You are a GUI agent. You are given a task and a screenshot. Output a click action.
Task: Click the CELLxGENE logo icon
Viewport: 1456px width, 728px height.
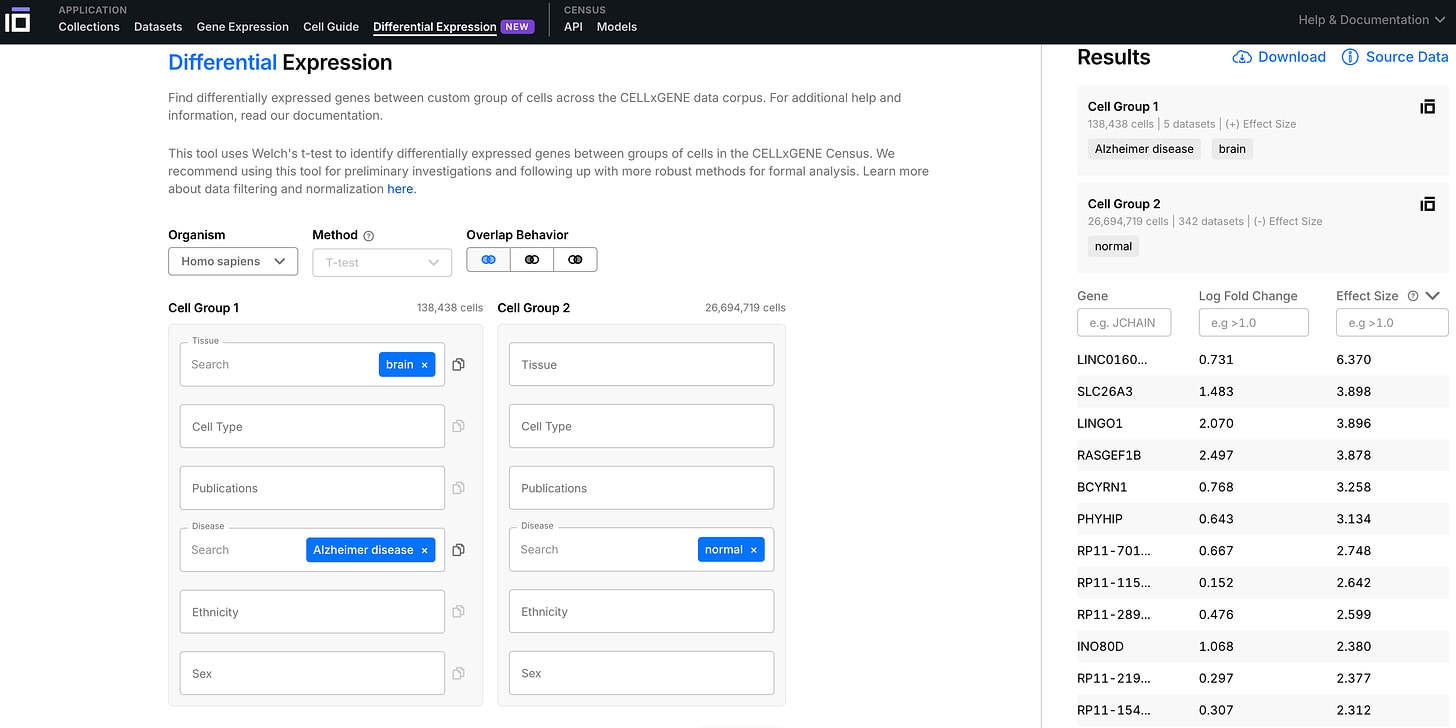coord(18,19)
